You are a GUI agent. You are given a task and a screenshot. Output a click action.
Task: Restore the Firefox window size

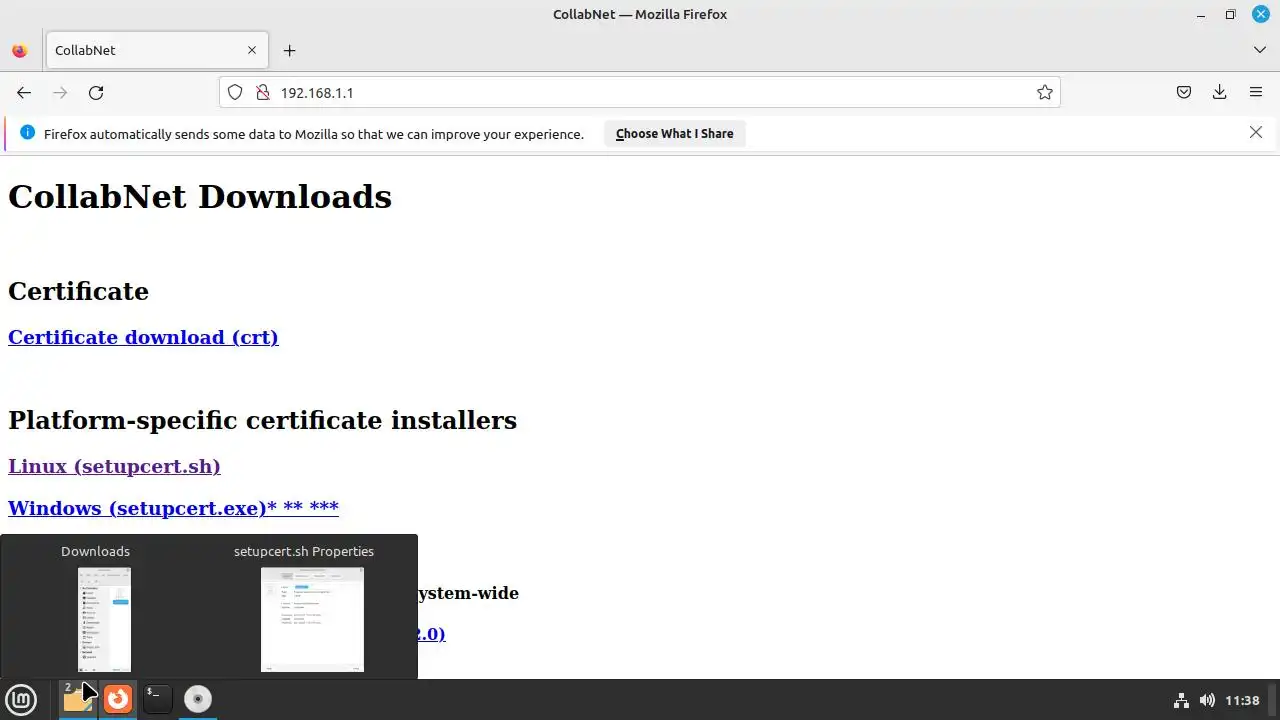1230,14
